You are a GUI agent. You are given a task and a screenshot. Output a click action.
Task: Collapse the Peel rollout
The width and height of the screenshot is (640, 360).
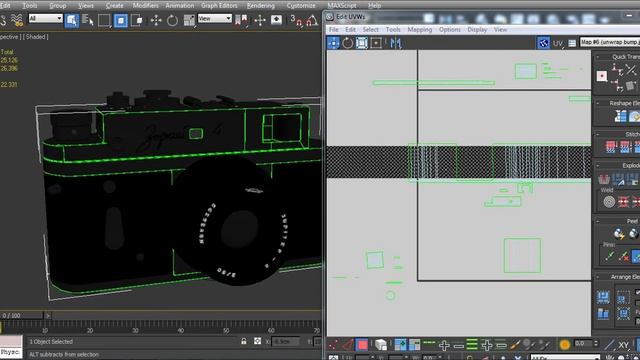pyautogui.click(x=598, y=221)
